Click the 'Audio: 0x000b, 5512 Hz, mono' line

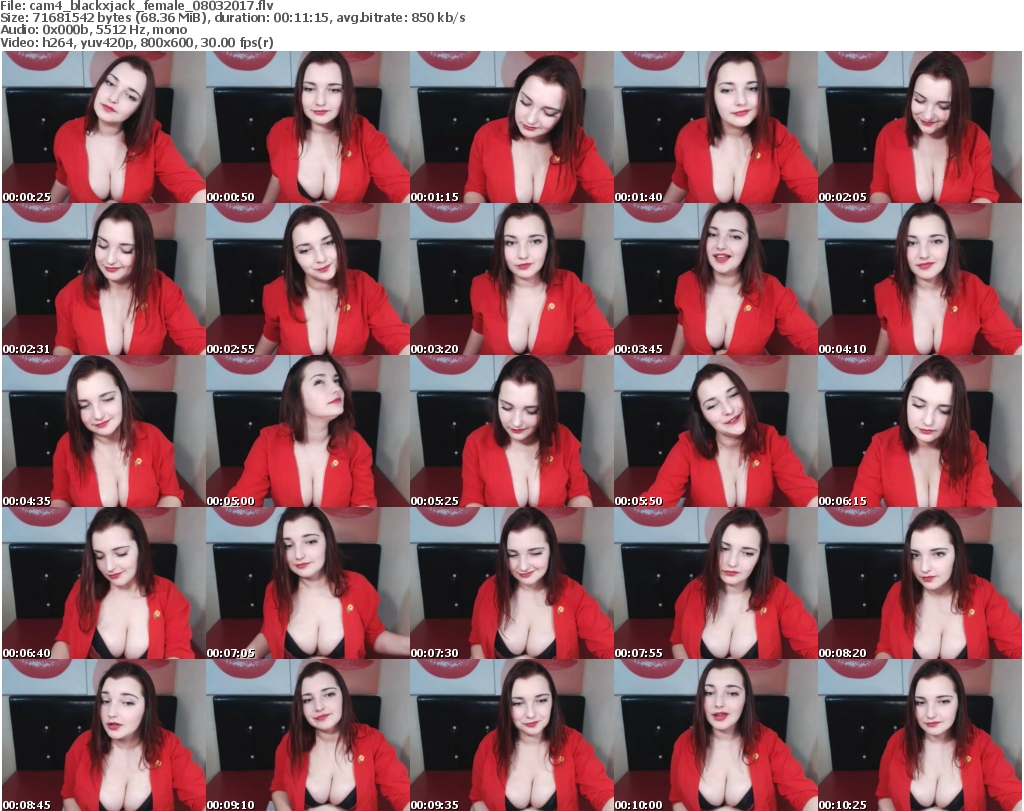click(x=94, y=30)
